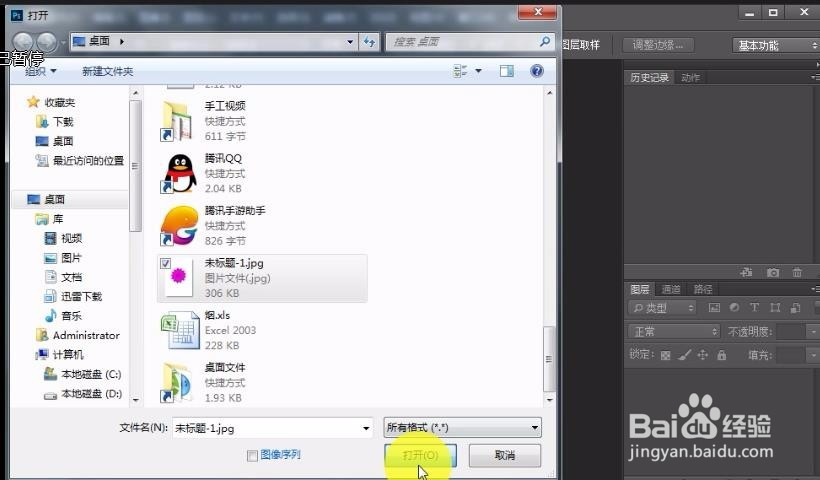
Task: Click the 新建文件夹 button
Action: tap(107, 71)
